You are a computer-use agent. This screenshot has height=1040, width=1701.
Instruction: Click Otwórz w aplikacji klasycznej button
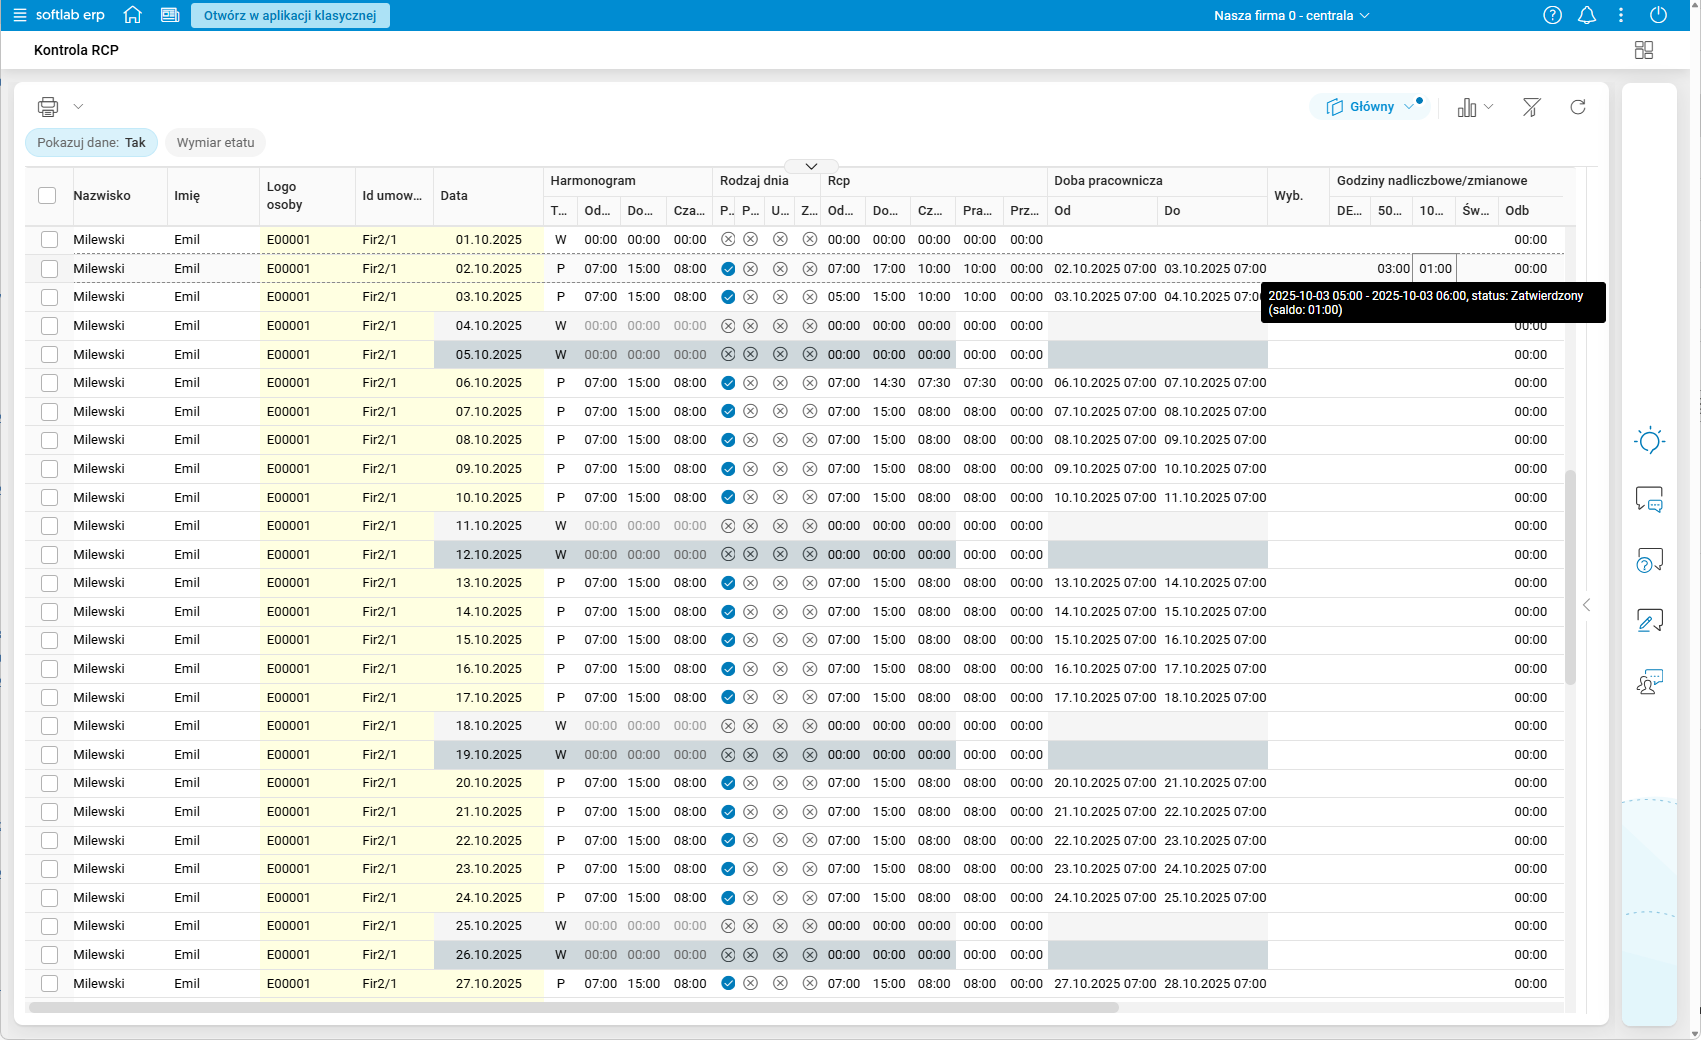pyautogui.click(x=290, y=15)
